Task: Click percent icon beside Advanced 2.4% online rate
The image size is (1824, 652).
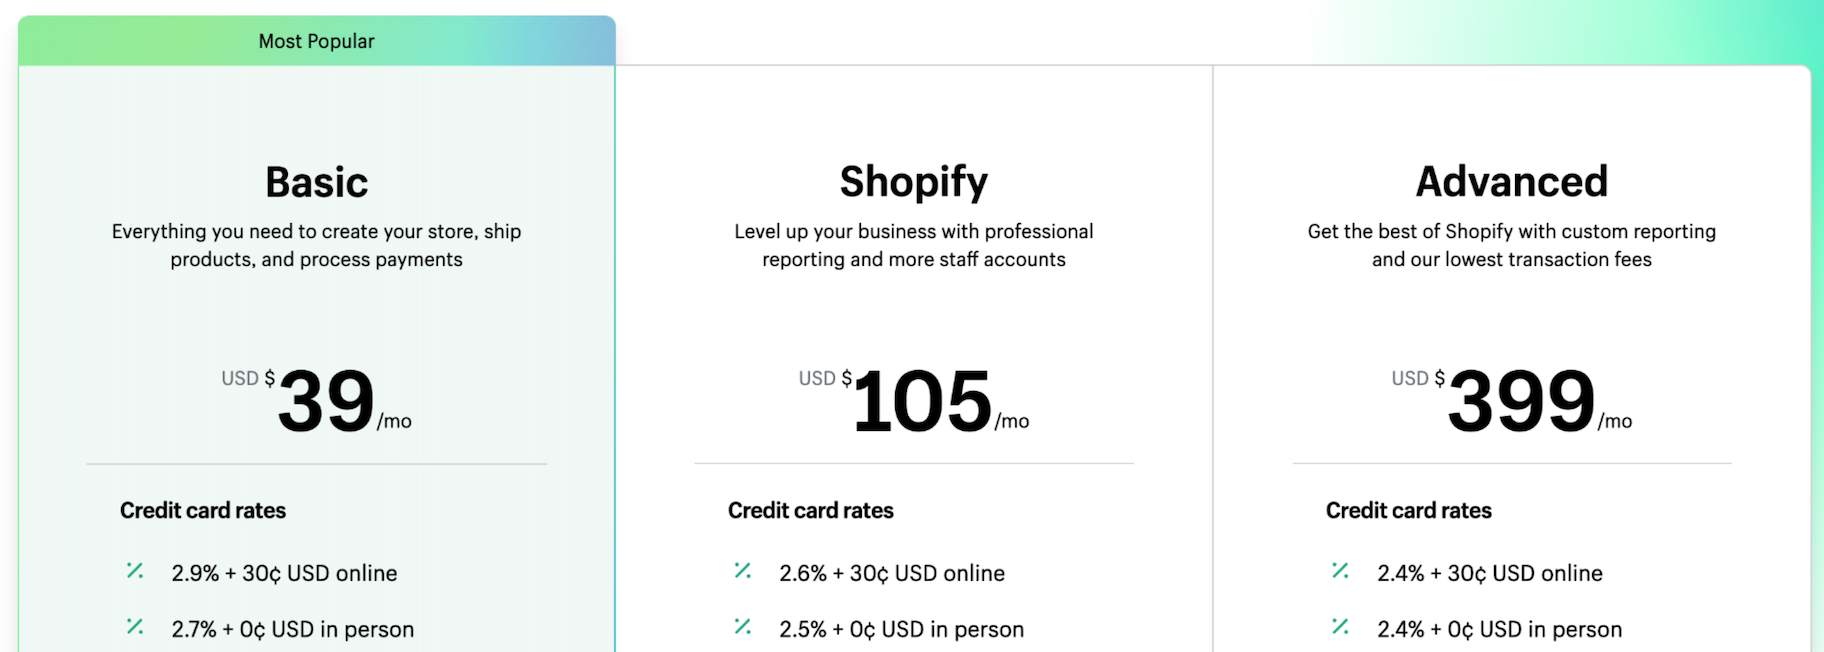Action: pyautogui.click(x=1340, y=571)
